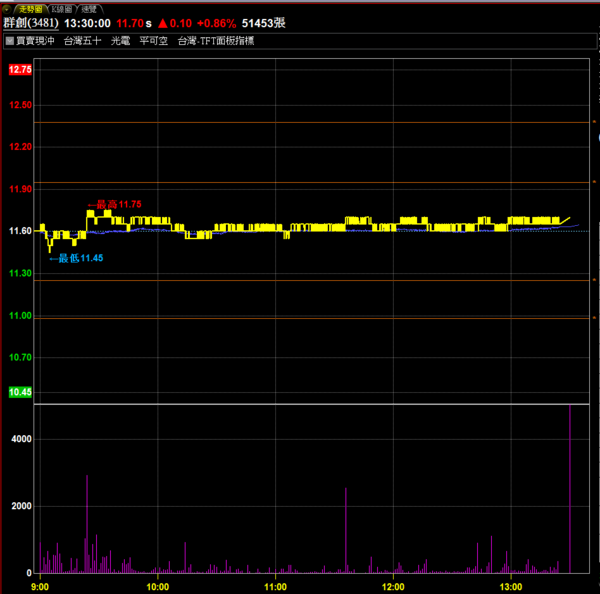Click the 平可空 label

point(154,41)
